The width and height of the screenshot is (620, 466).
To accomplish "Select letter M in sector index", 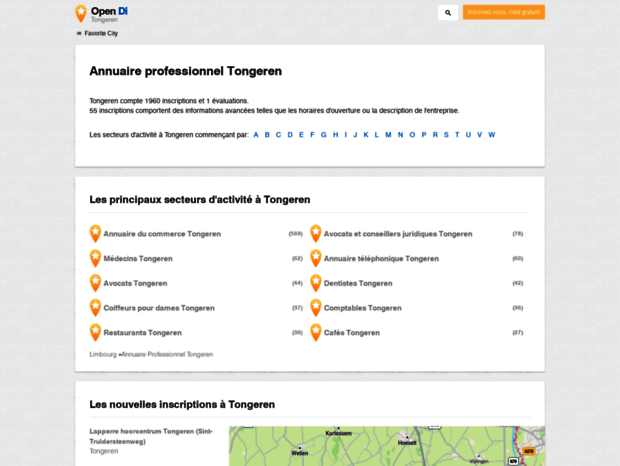I will pos(388,135).
